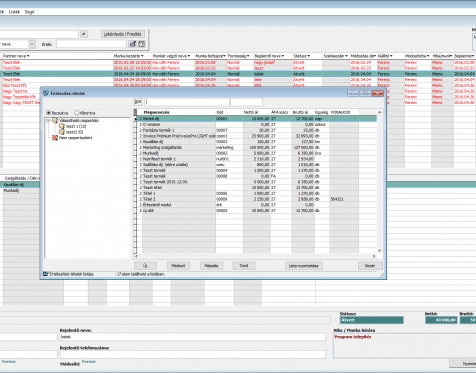This screenshot has height=373, width=476.
Task: Focus the dialog search text field
Action: click(x=187, y=102)
